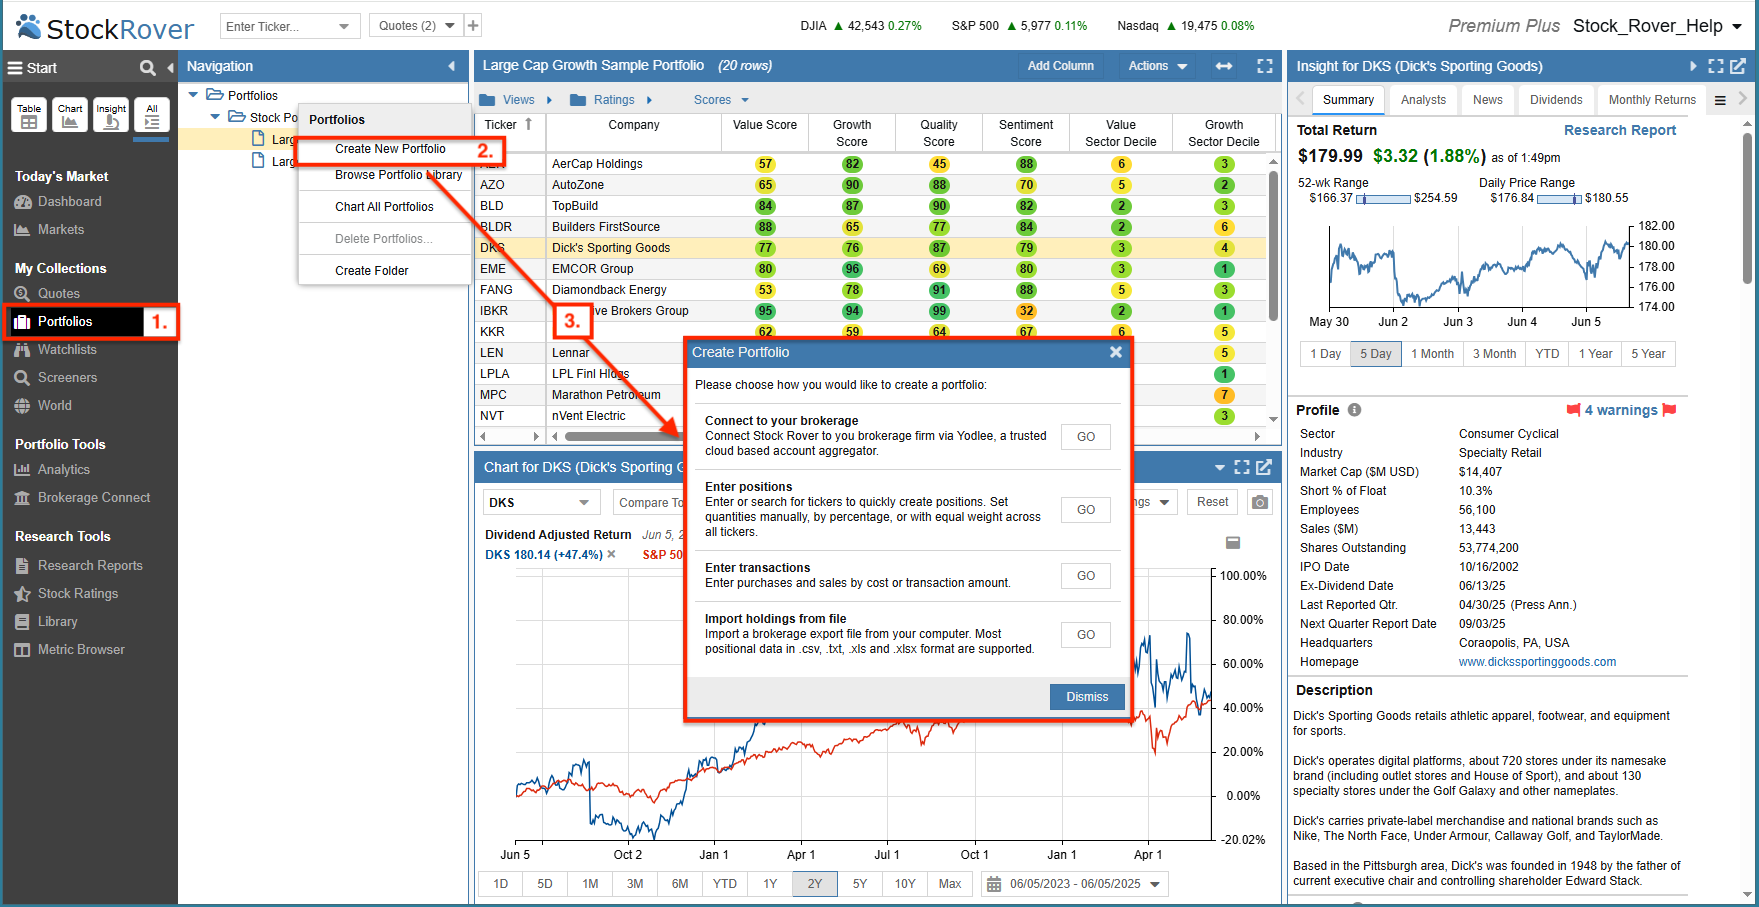This screenshot has height=907, width=1759.
Task: Dismiss the Create Portfolio dialog
Action: click(1087, 697)
